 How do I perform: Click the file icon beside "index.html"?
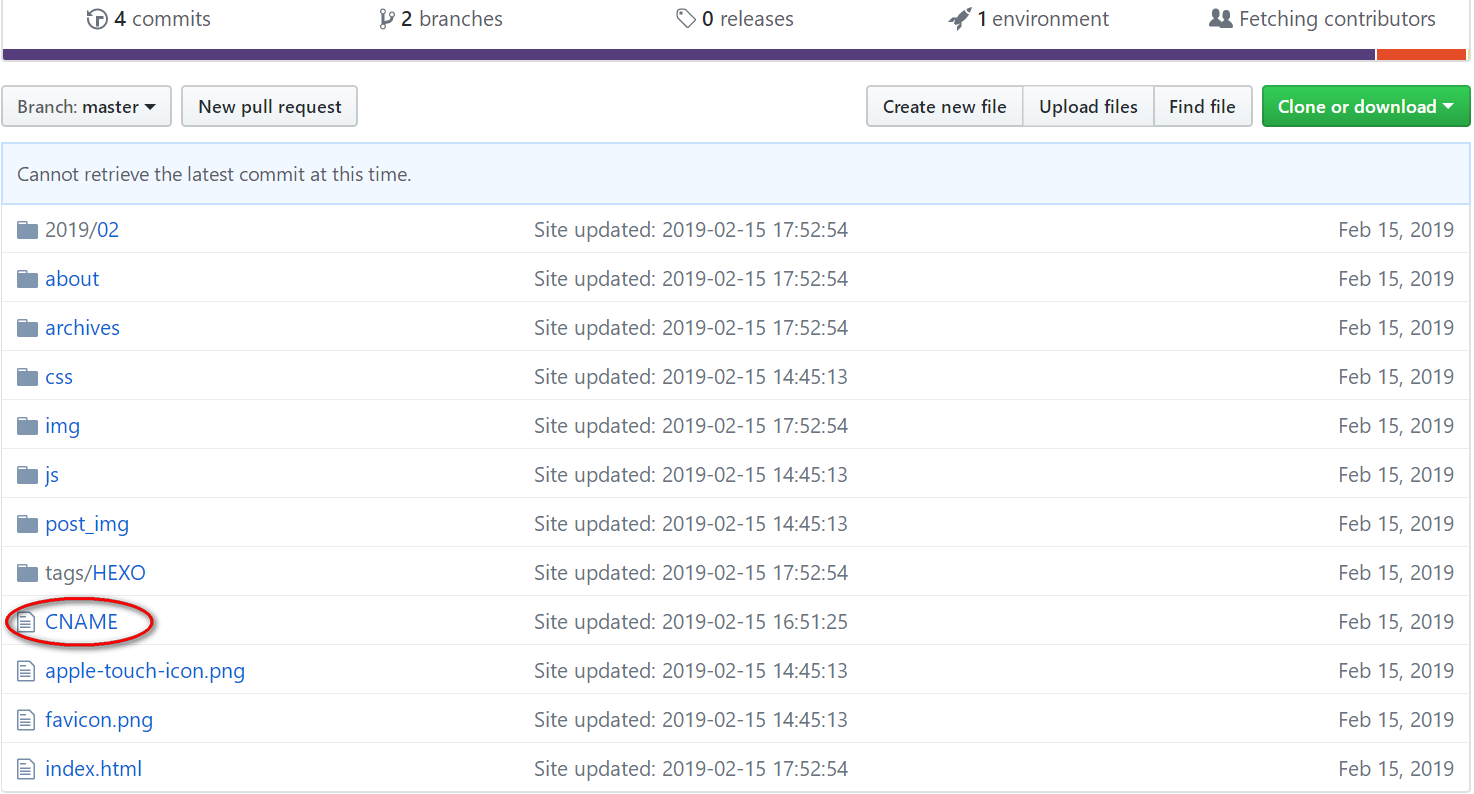click(27, 768)
